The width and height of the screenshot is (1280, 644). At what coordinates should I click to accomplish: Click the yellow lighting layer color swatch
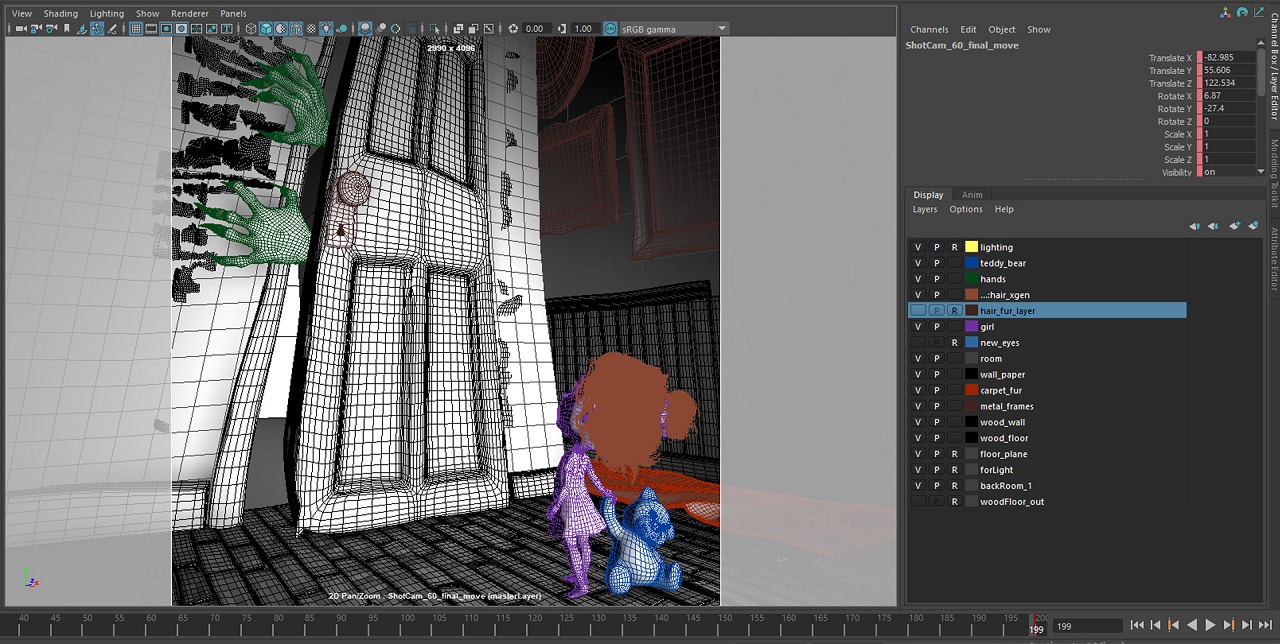[971, 247]
